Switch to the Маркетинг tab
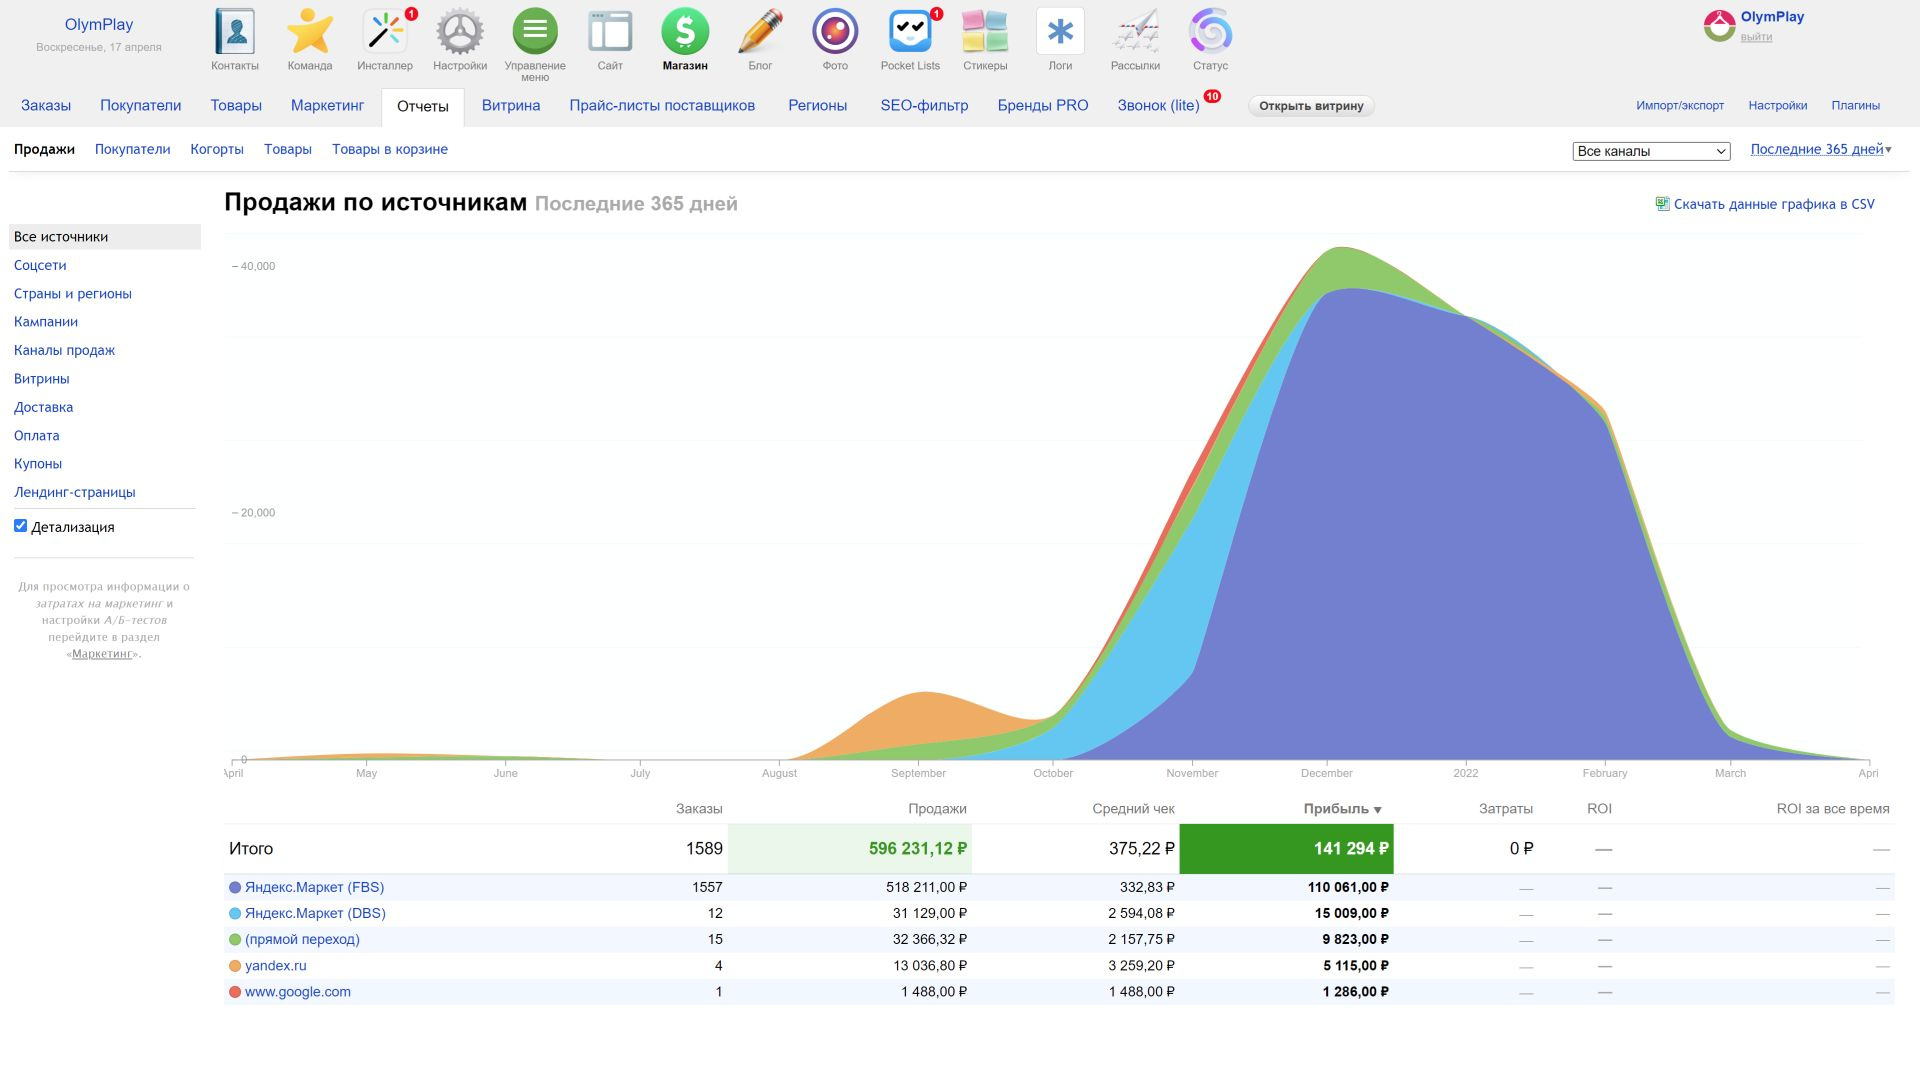1920x1081 pixels. click(327, 105)
